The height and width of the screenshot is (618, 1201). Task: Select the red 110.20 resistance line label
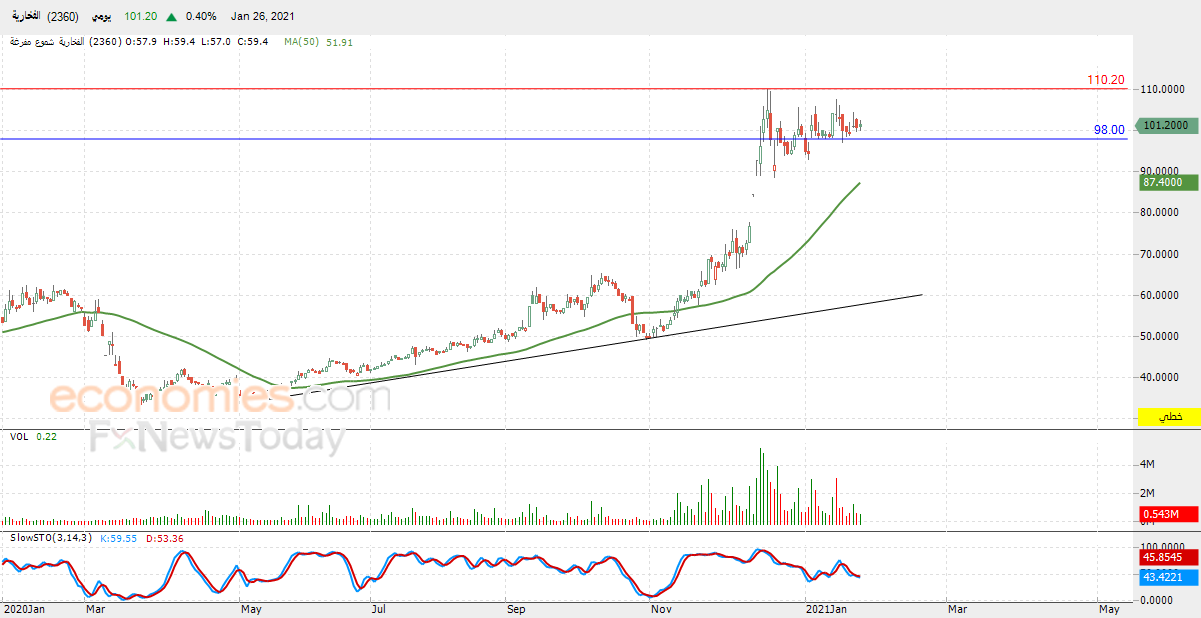pyautogui.click(x=1106, y=80)
